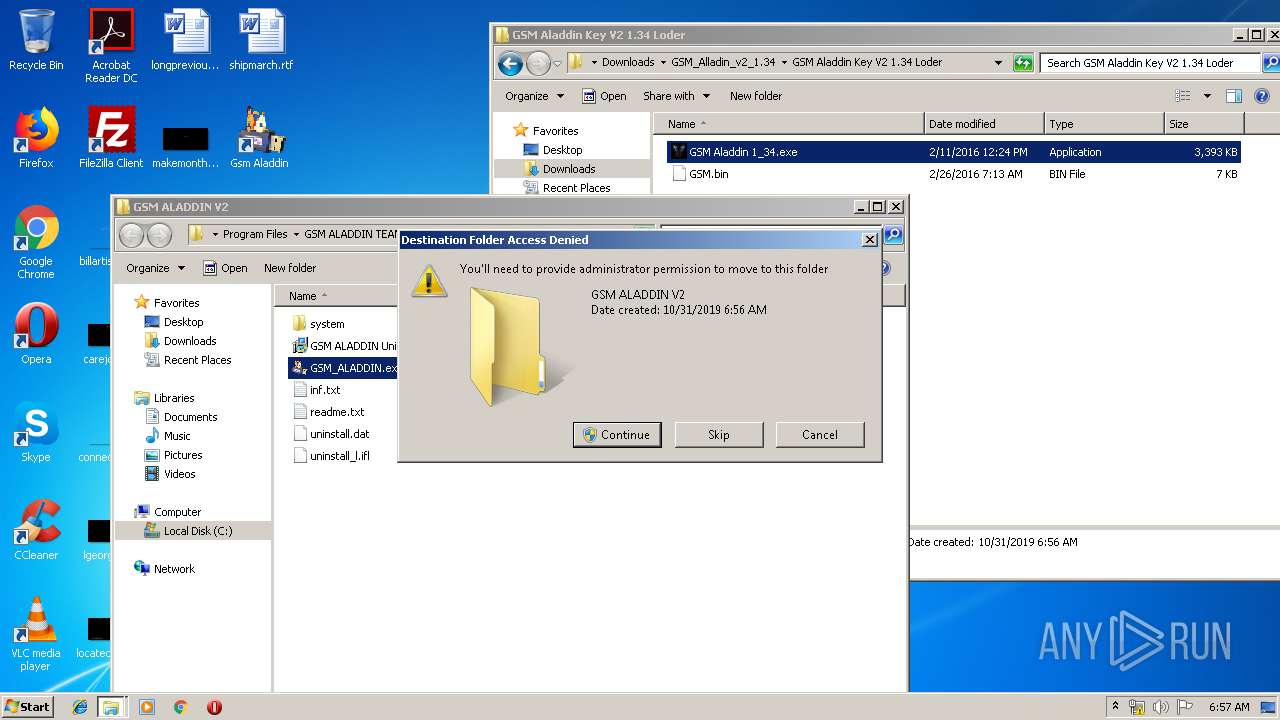The width and height of the screenshot is (1280, 720).
Task: Refresh the GSM Aladdin Key Loder folder
Action: [x=1022, y=62]
